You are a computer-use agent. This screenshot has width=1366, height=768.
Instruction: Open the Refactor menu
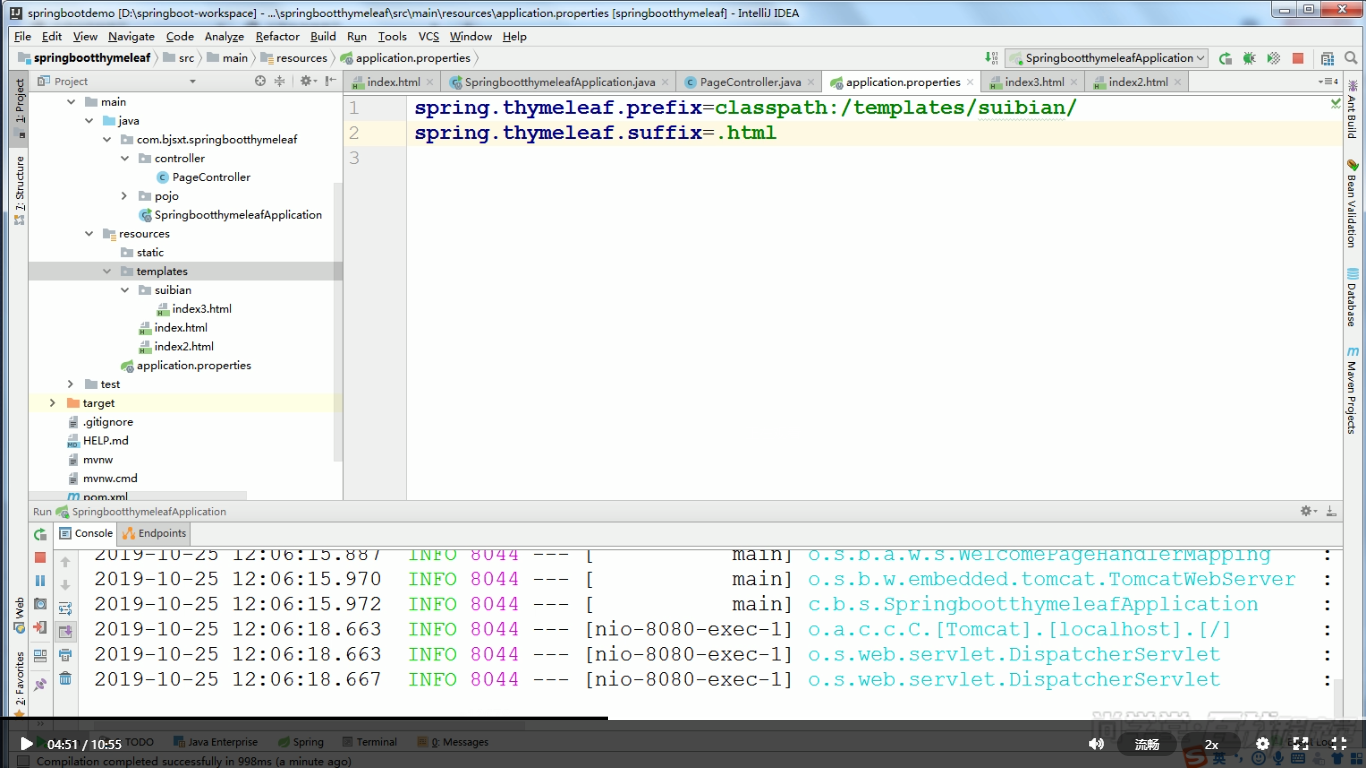[x=277, y=36]
